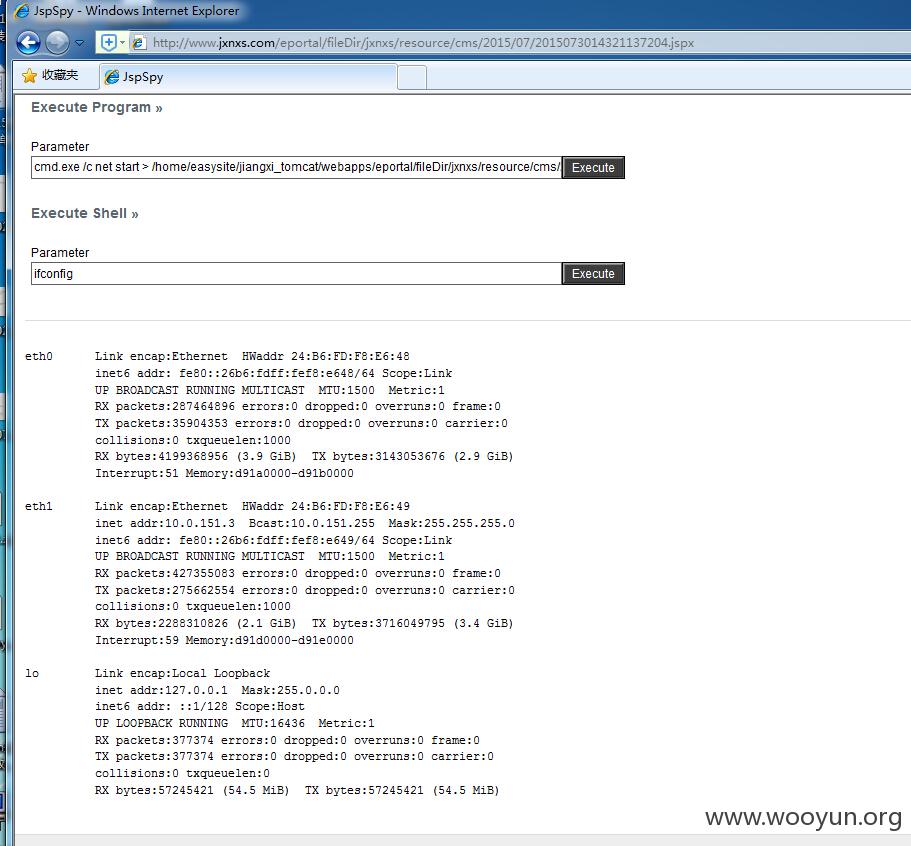Screen dimensions: 911x846
Task: Click eth1 interface name in output
Action: 38,506
